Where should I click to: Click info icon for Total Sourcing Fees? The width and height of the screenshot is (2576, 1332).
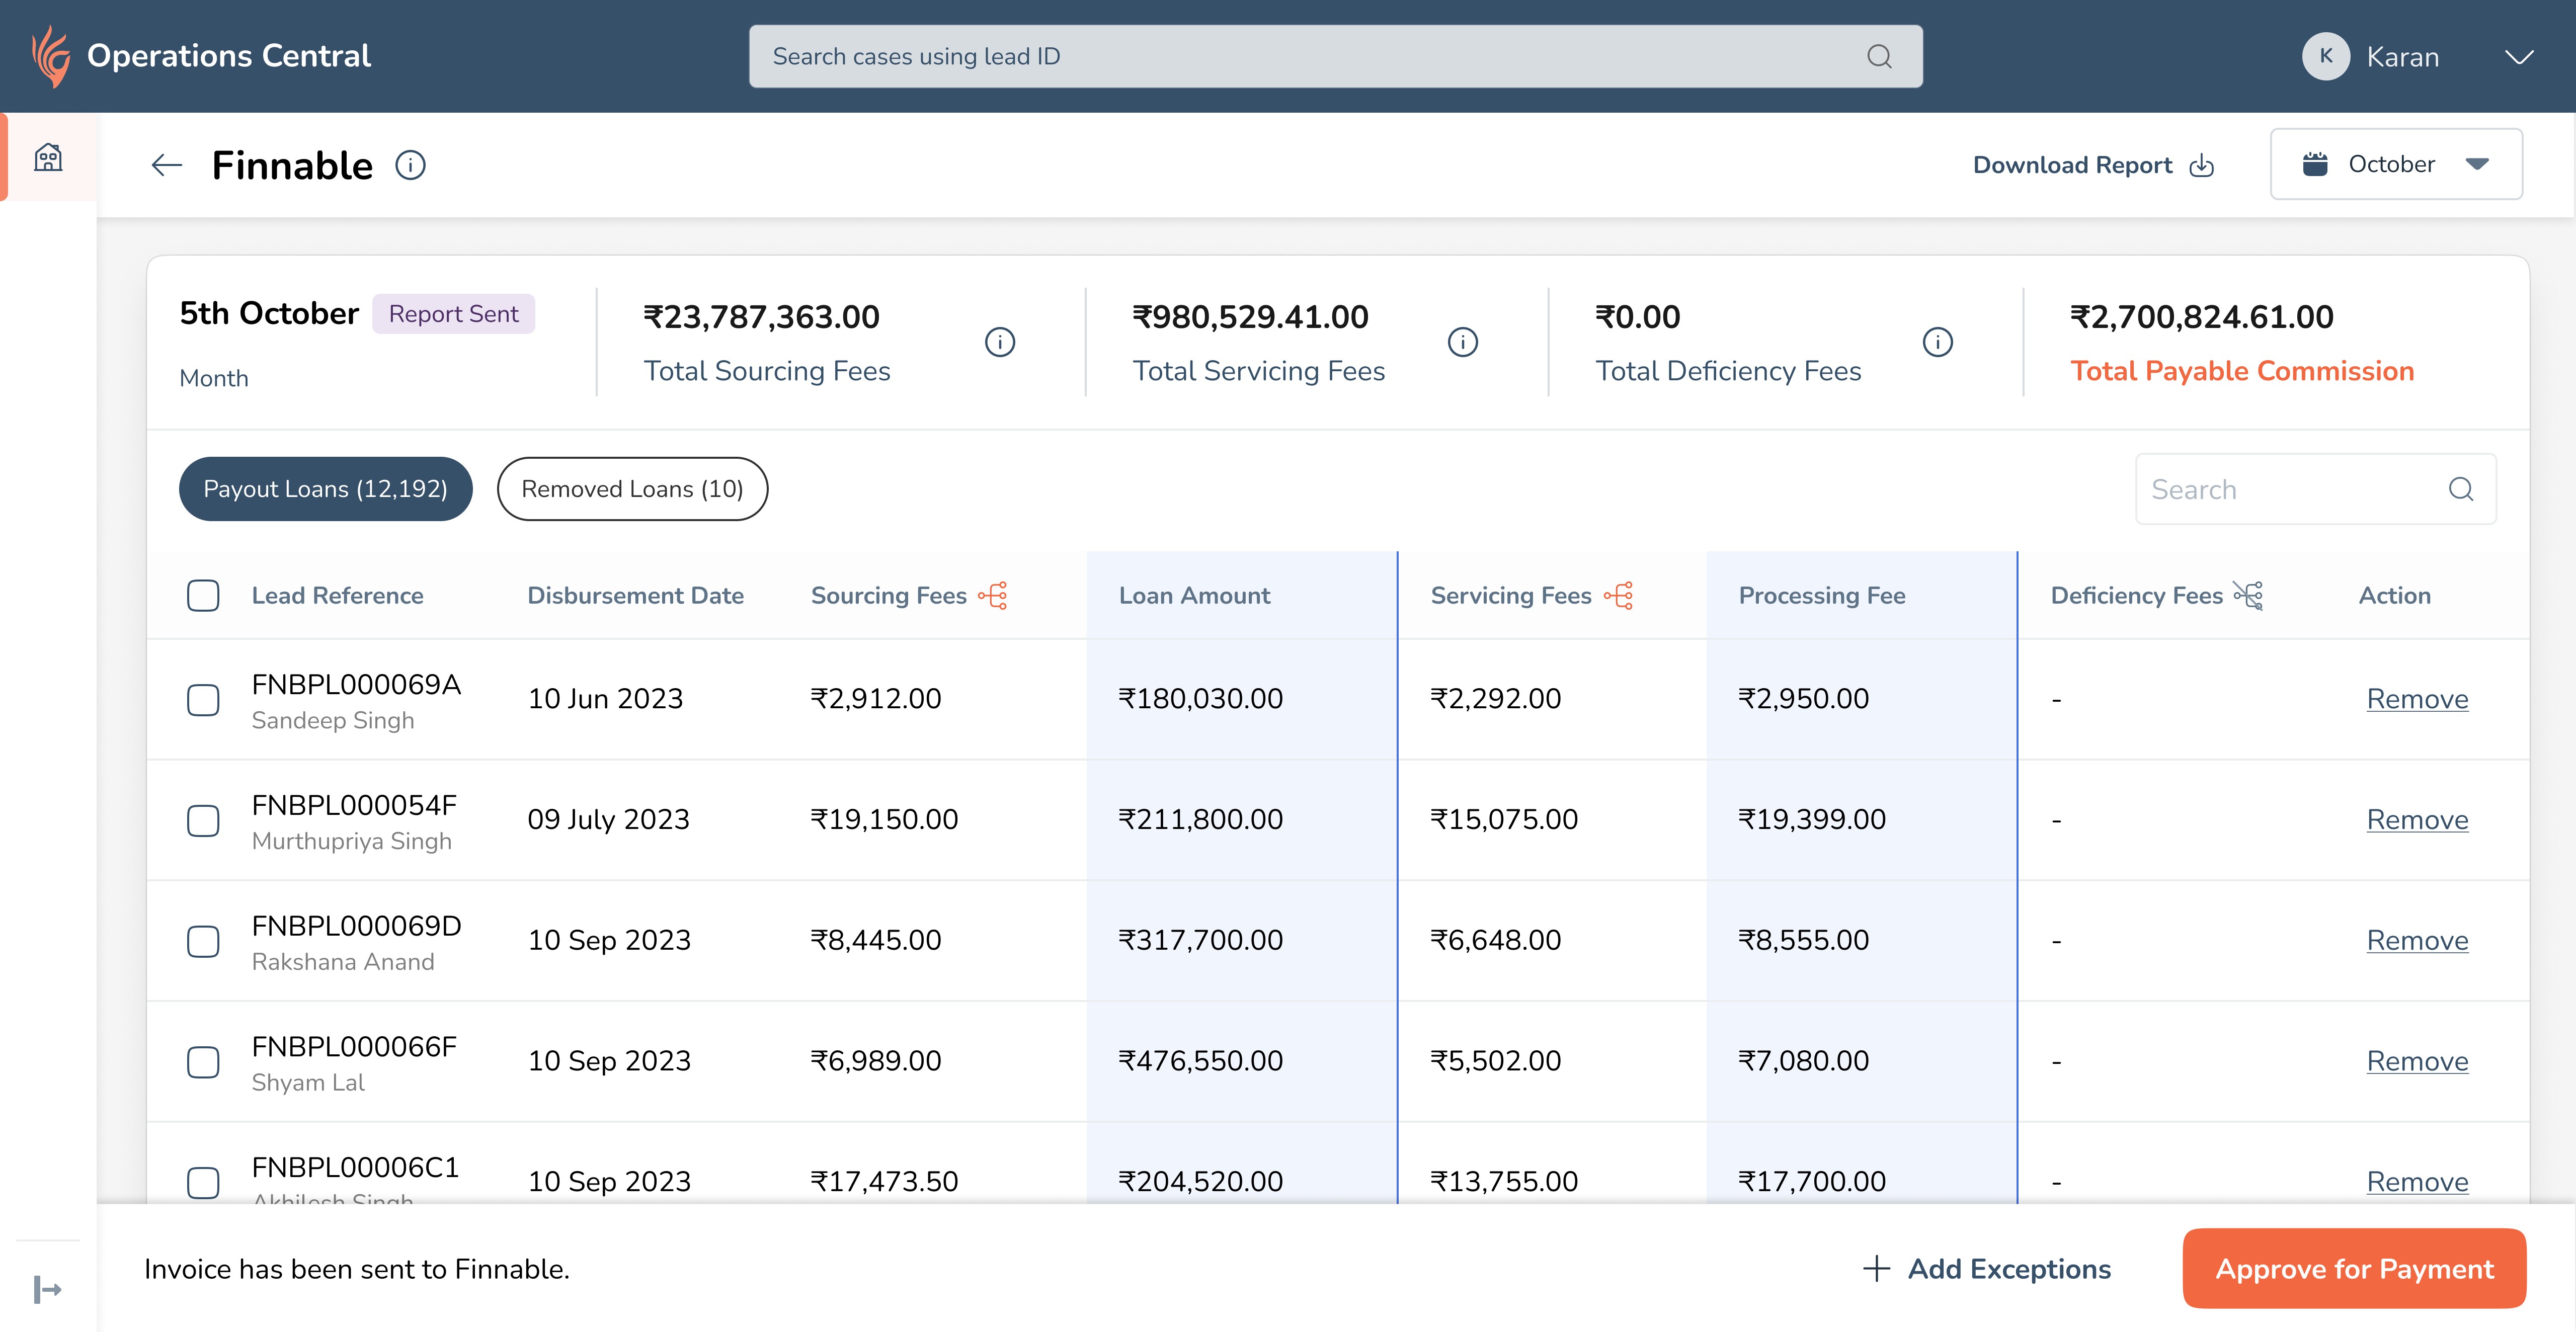[x=999, y=342]
